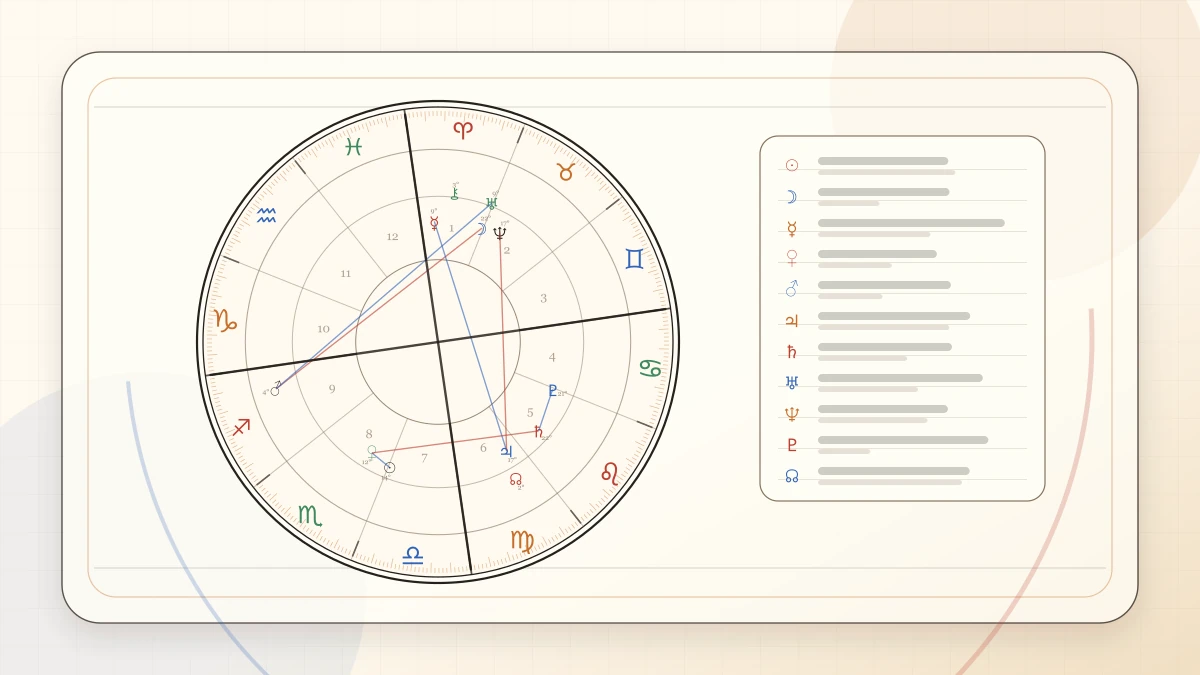Select the green Scorpio glyph on the wheel
Viewport: 1200px width, 675px height.
point(310,515)
